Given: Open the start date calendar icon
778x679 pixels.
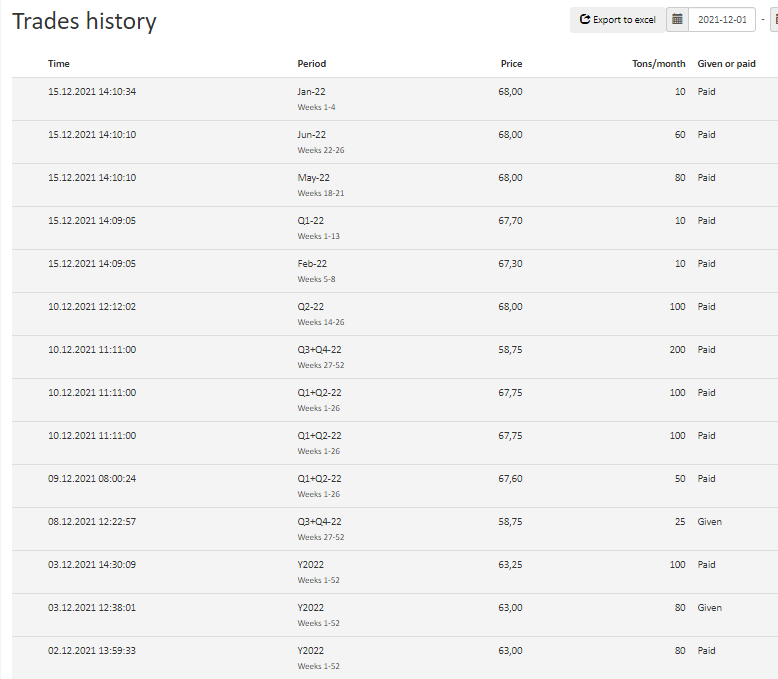Looking at the screenshot, I should [x=677, y=20].
